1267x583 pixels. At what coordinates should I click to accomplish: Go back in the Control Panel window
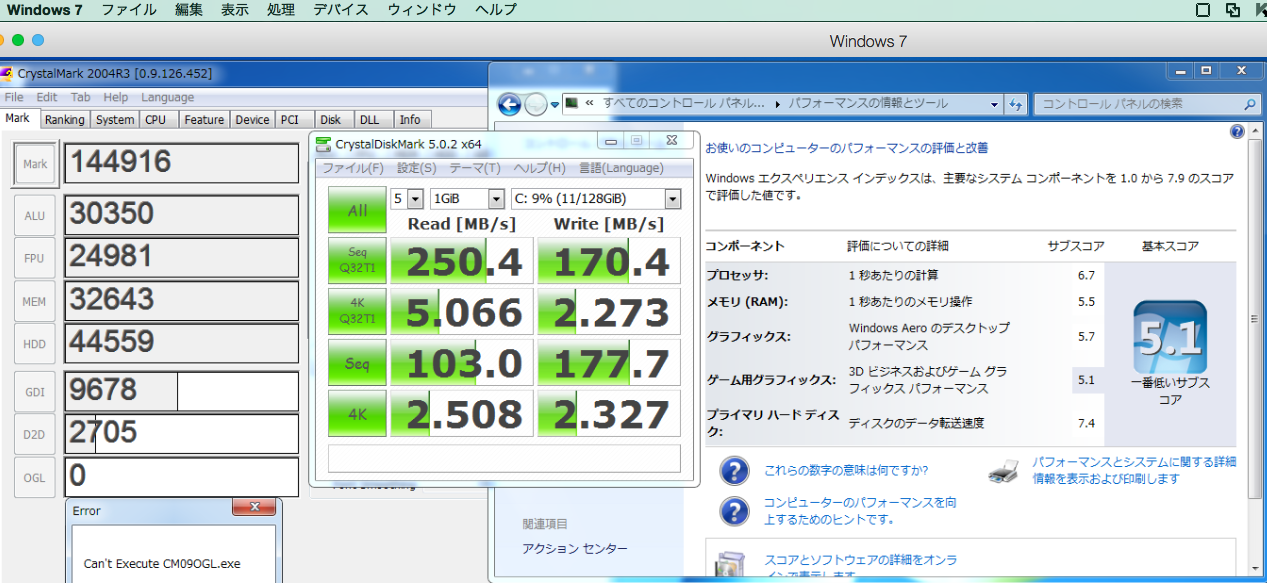point(509,104)
